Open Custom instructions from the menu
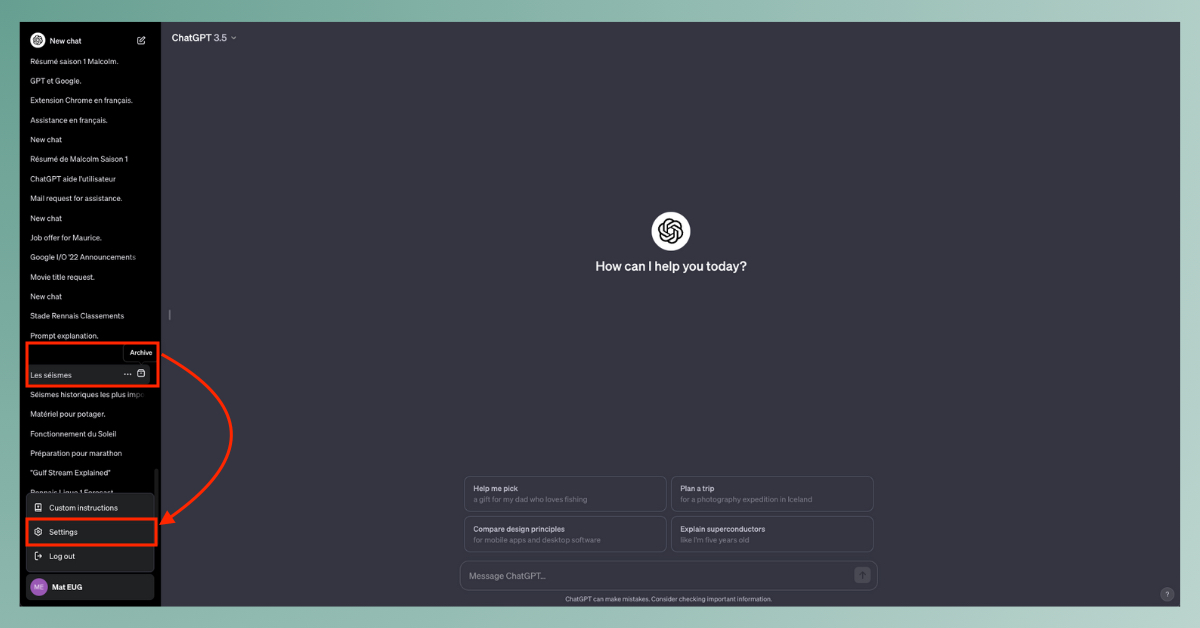1200x628 pixels. [x=90, y=508]
